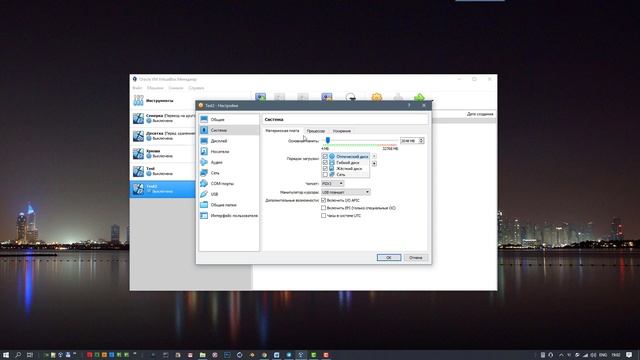
Task: Click the gear Настроить toolbar icon
Action: click(376, 98)
